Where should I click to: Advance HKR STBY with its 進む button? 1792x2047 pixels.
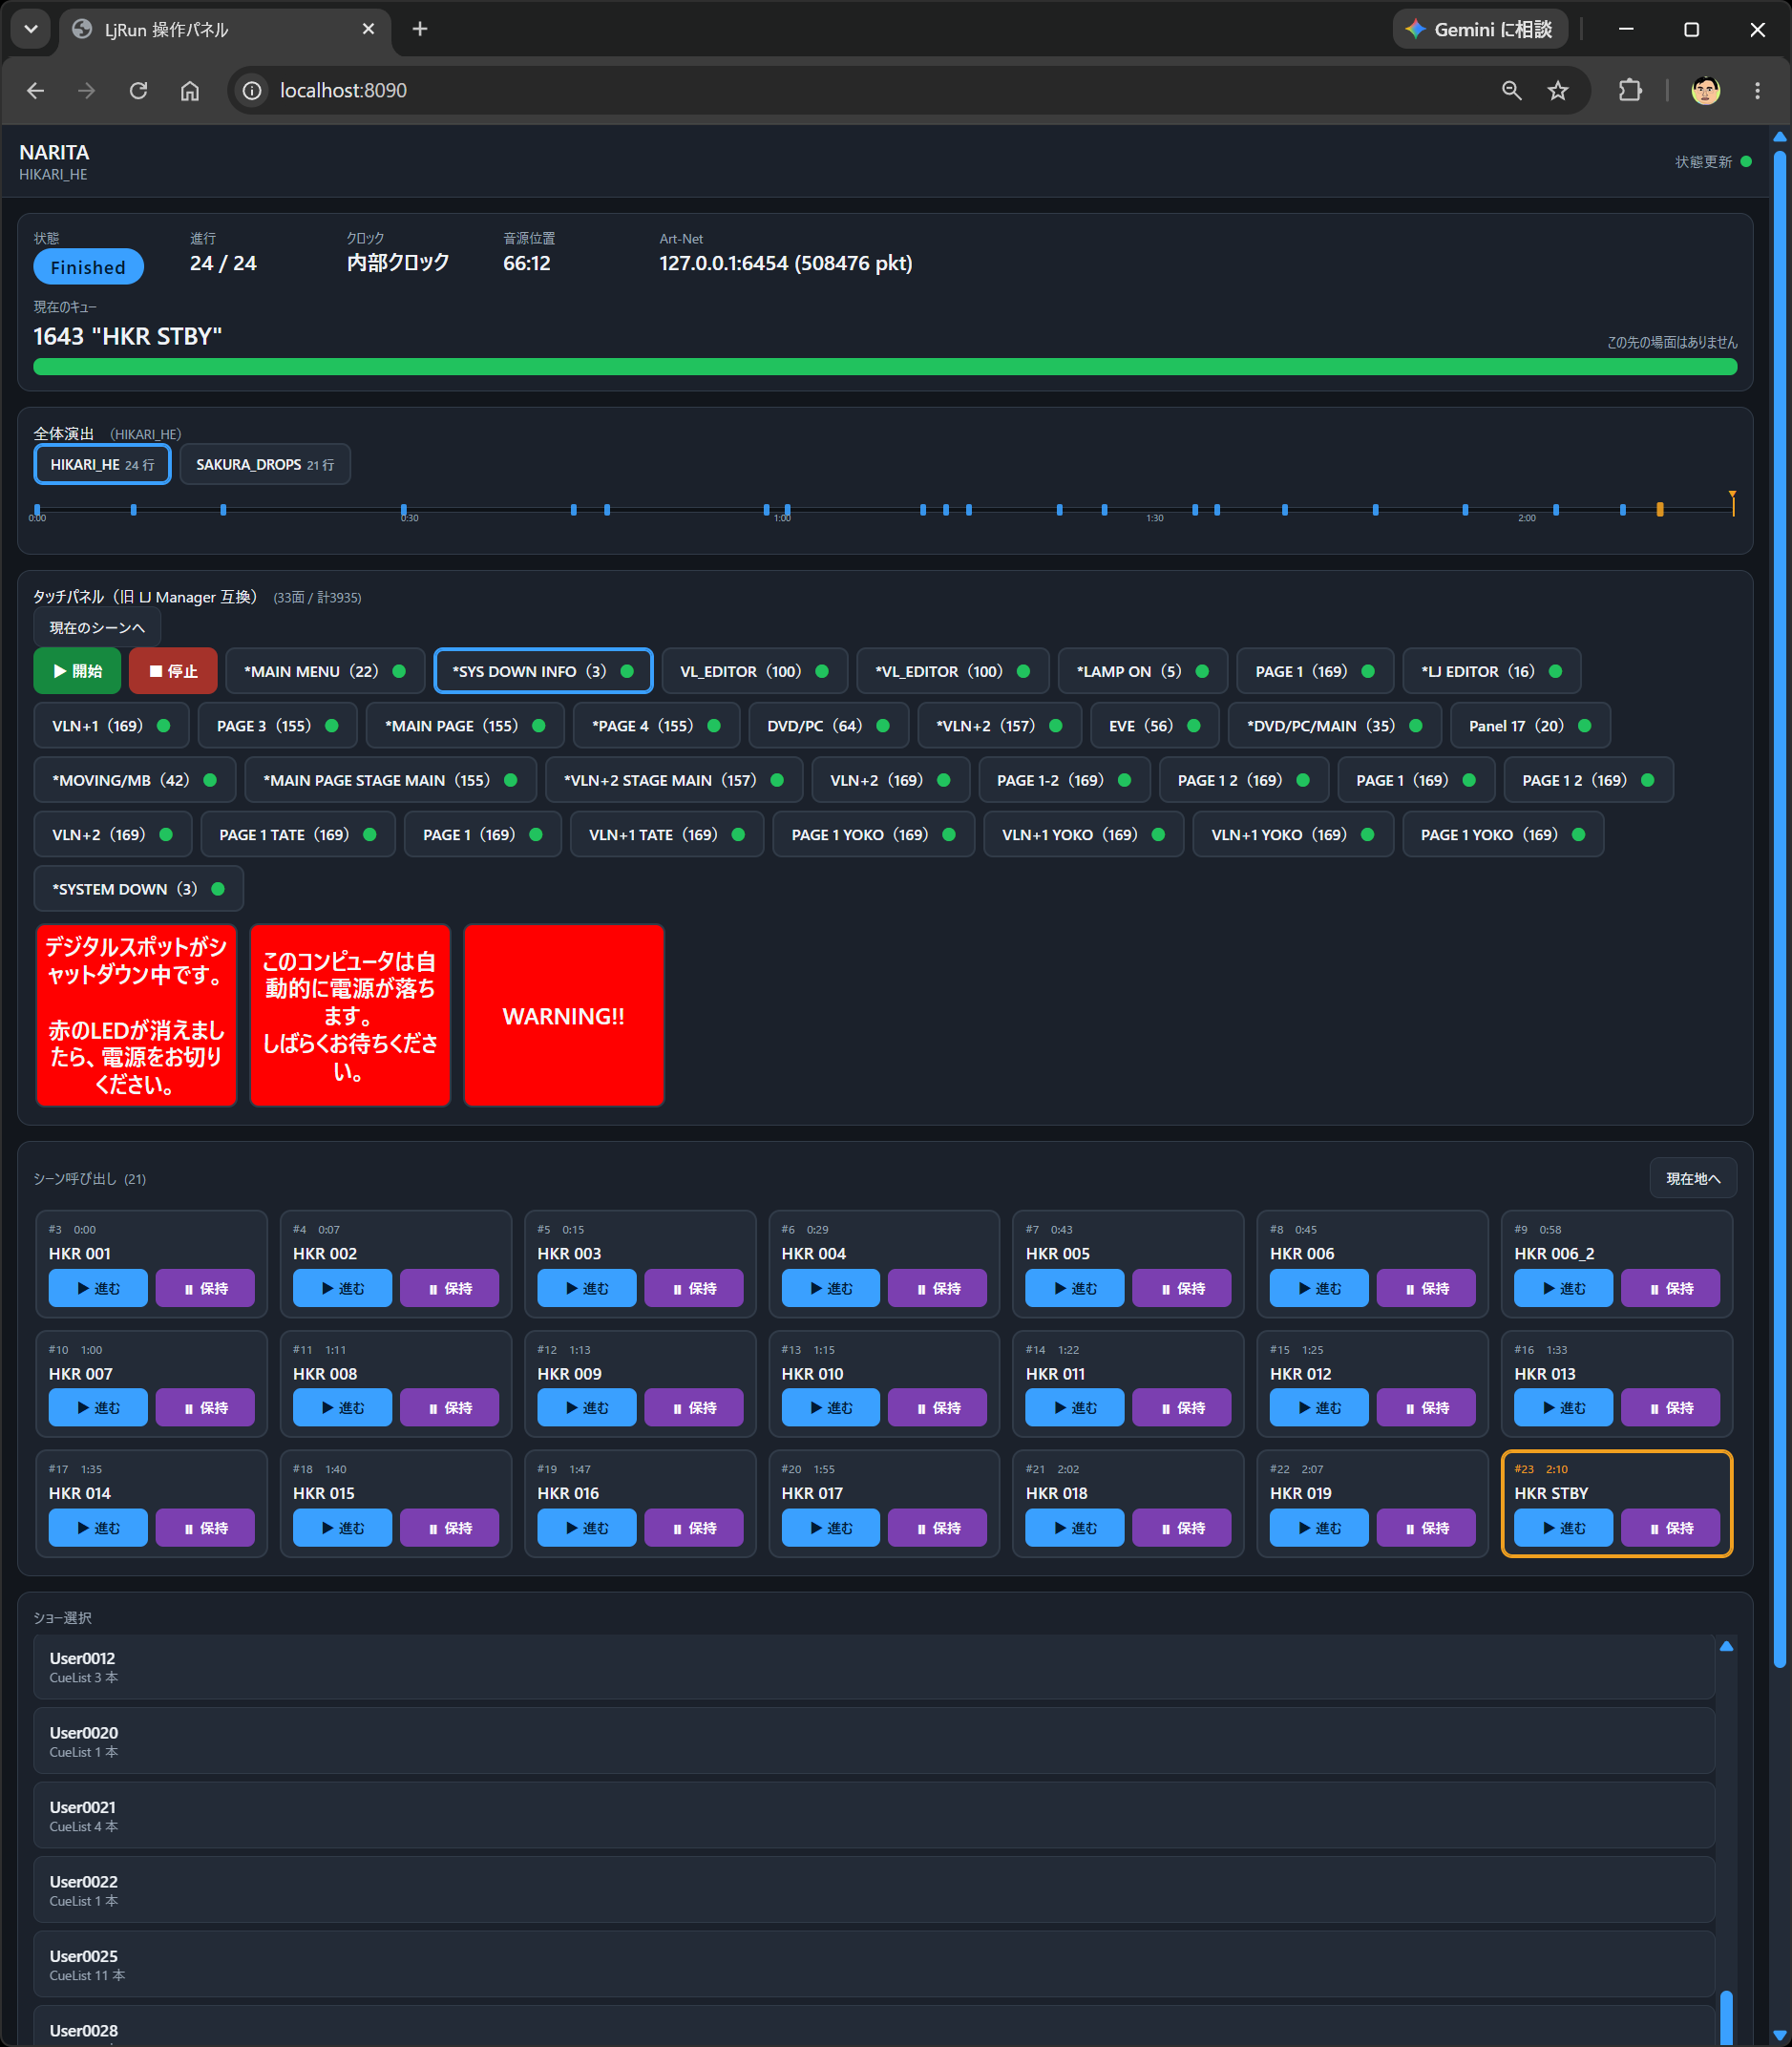1563,1527
